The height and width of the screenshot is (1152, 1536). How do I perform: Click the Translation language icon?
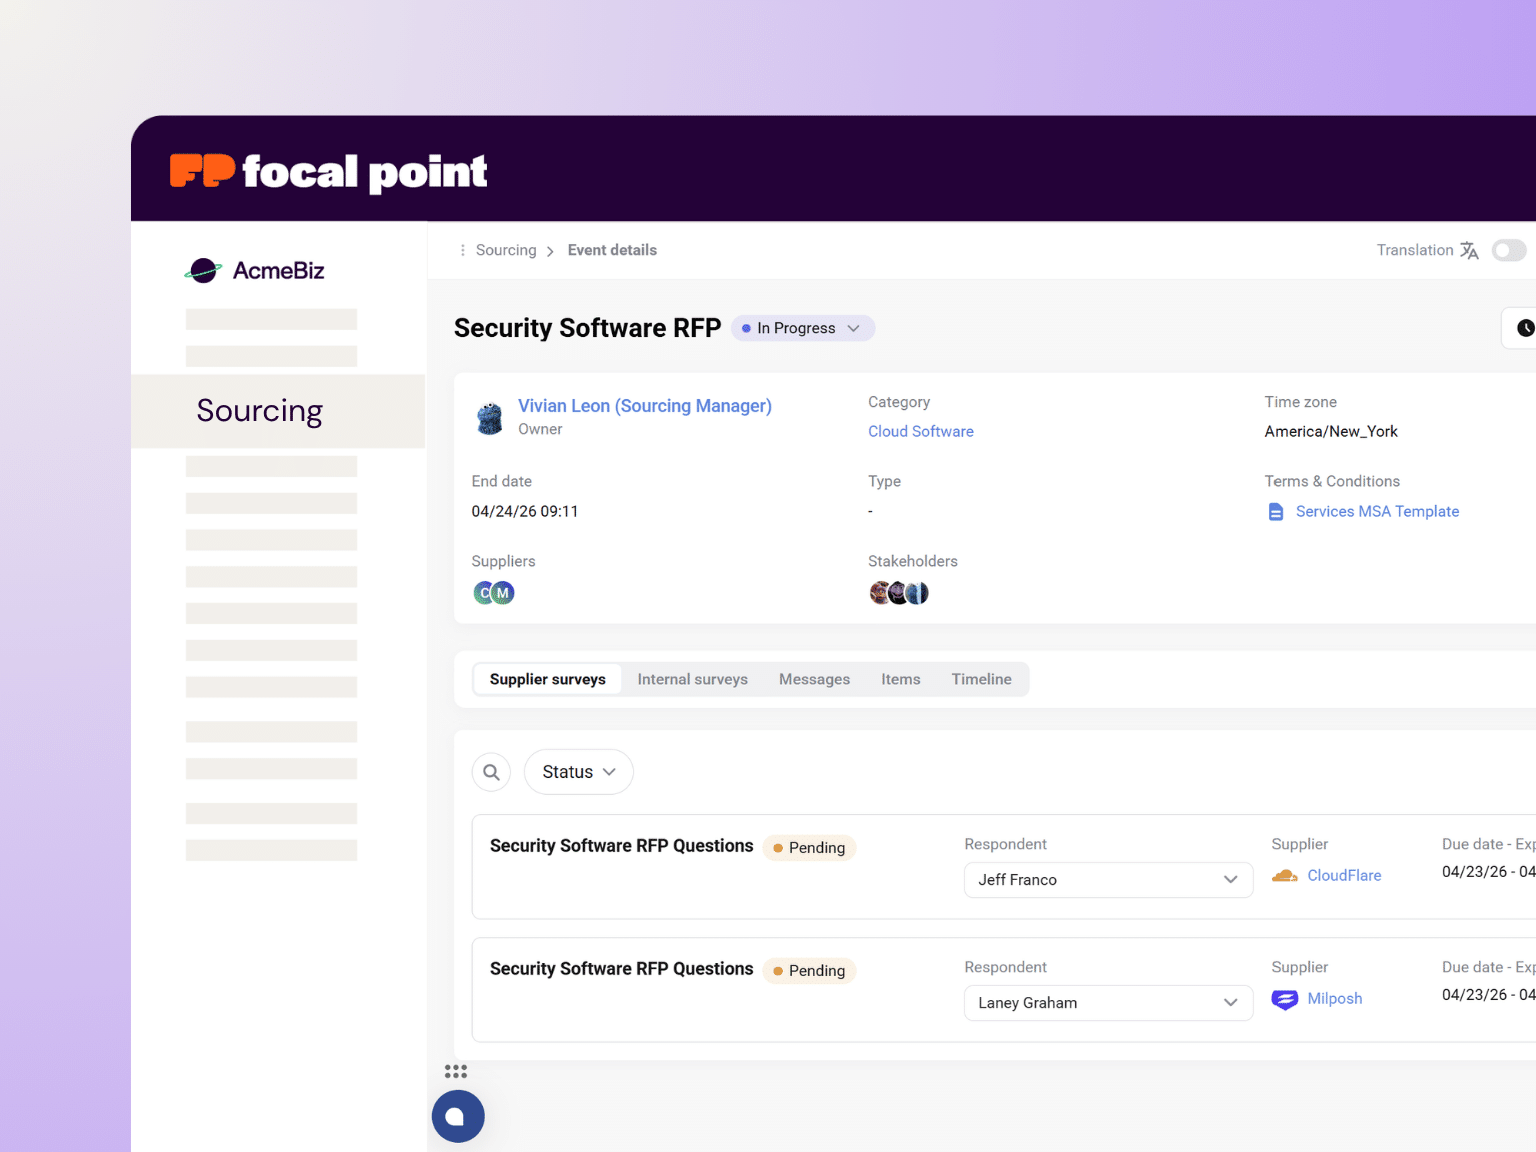pos(1469,250)
